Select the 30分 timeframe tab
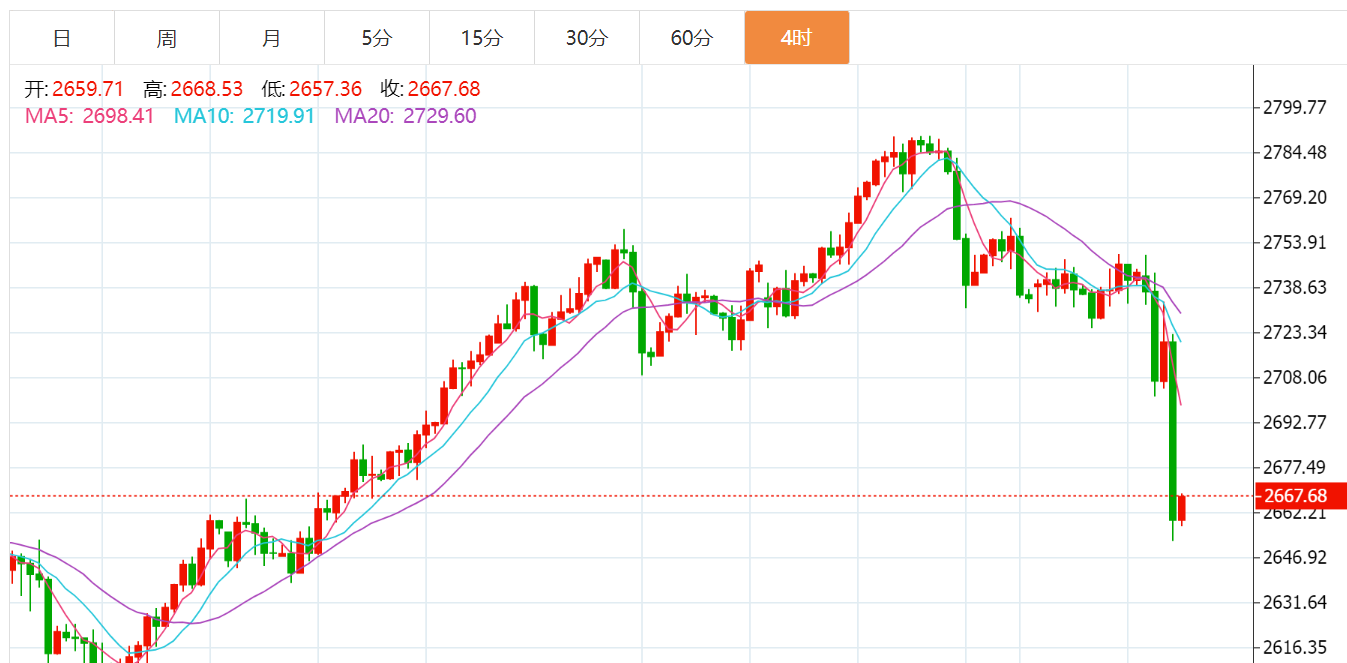Image resolution: width=1347 pixels, height=663 pixels. tap(587, 38)
